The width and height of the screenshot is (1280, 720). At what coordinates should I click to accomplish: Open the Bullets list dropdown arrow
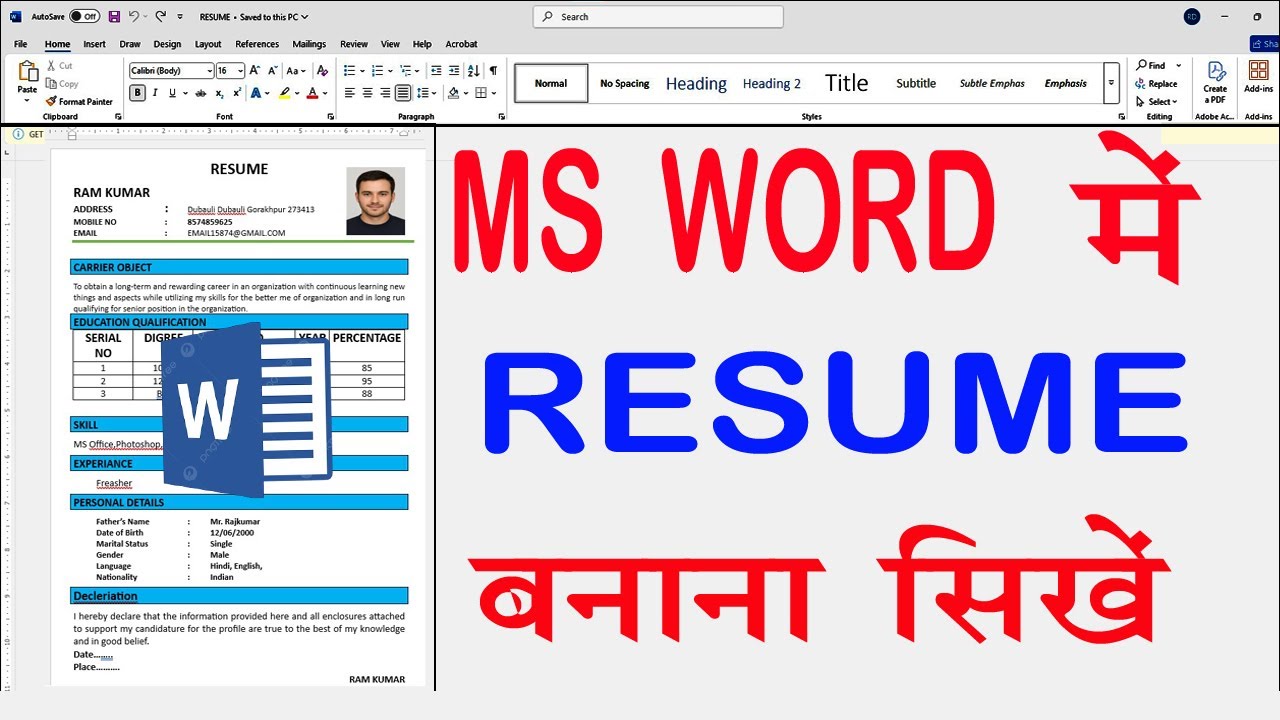pos(361,71)
